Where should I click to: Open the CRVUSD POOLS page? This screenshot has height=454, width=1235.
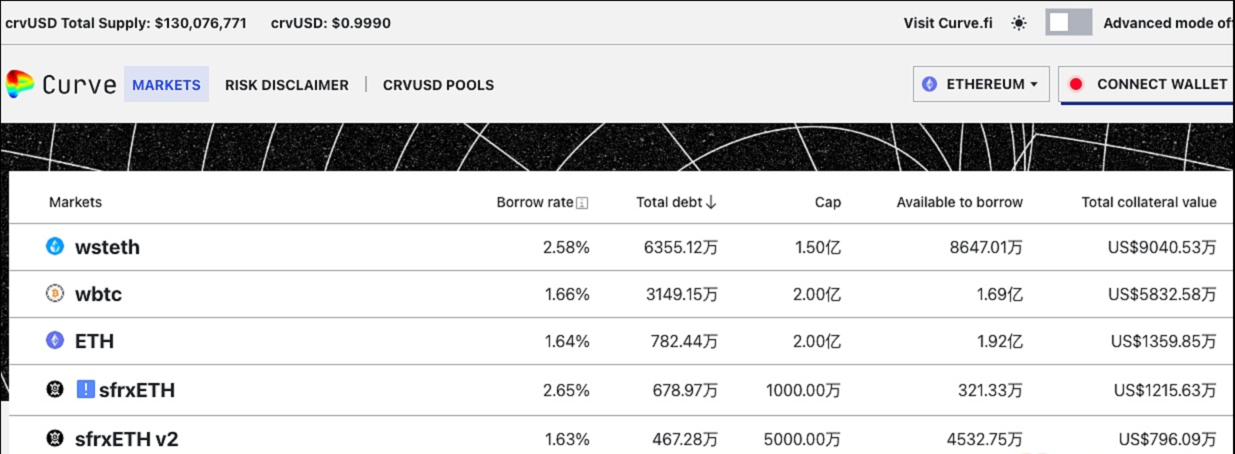point(438,85)
